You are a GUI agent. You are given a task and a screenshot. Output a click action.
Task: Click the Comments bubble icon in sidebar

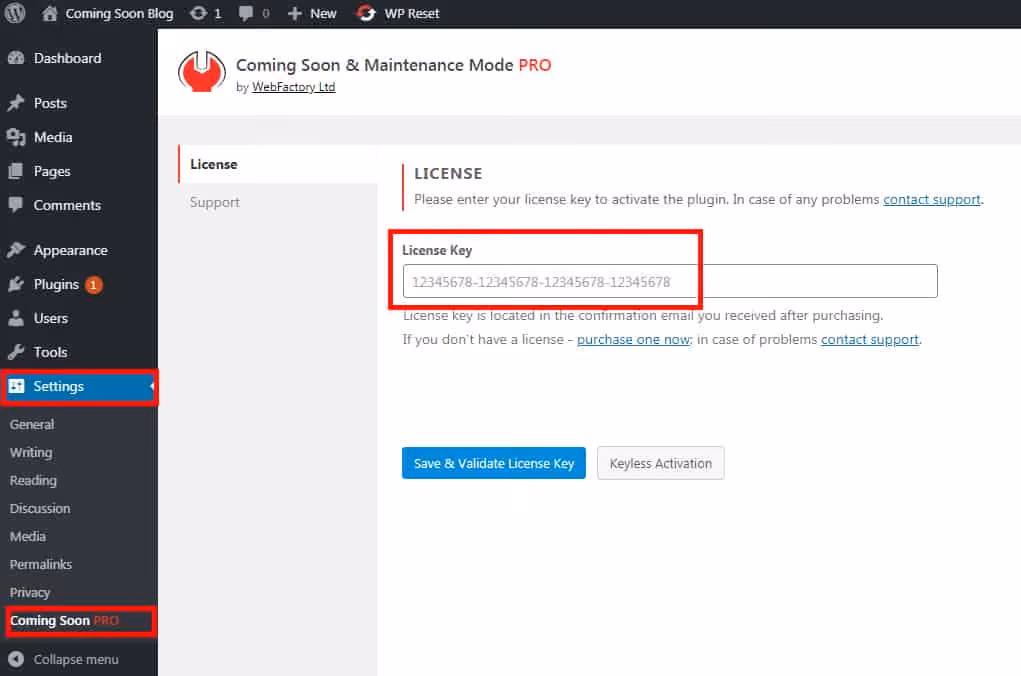click(x=16, y=205)
